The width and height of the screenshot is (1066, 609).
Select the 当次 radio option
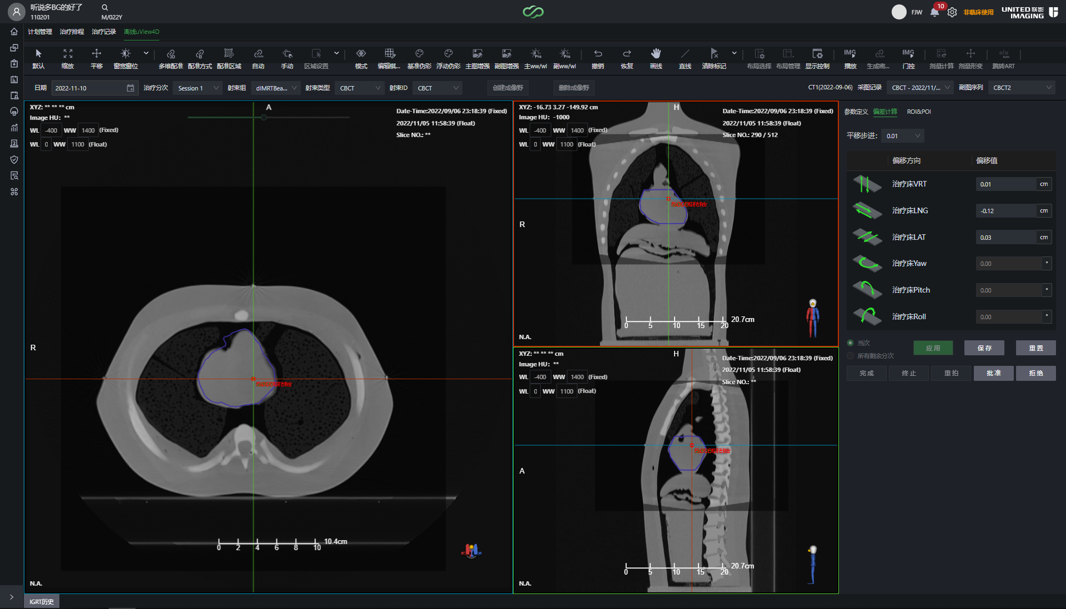(850, 343)
